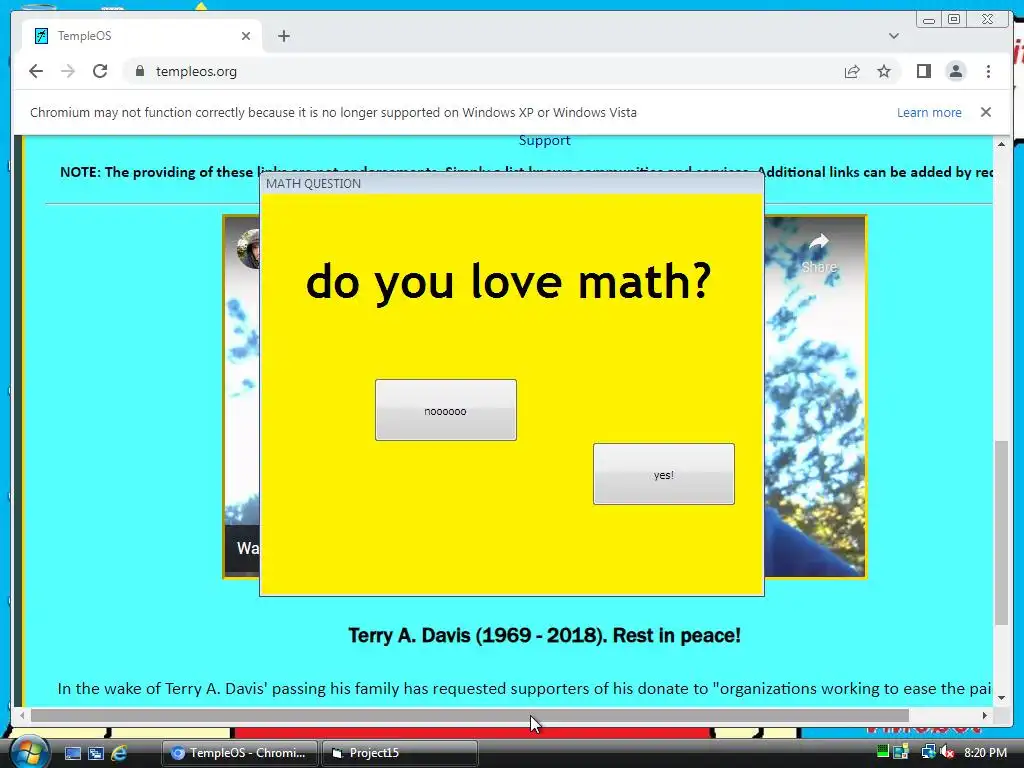
Task: Maximize the Chromium window
Action: coord(954,19)
